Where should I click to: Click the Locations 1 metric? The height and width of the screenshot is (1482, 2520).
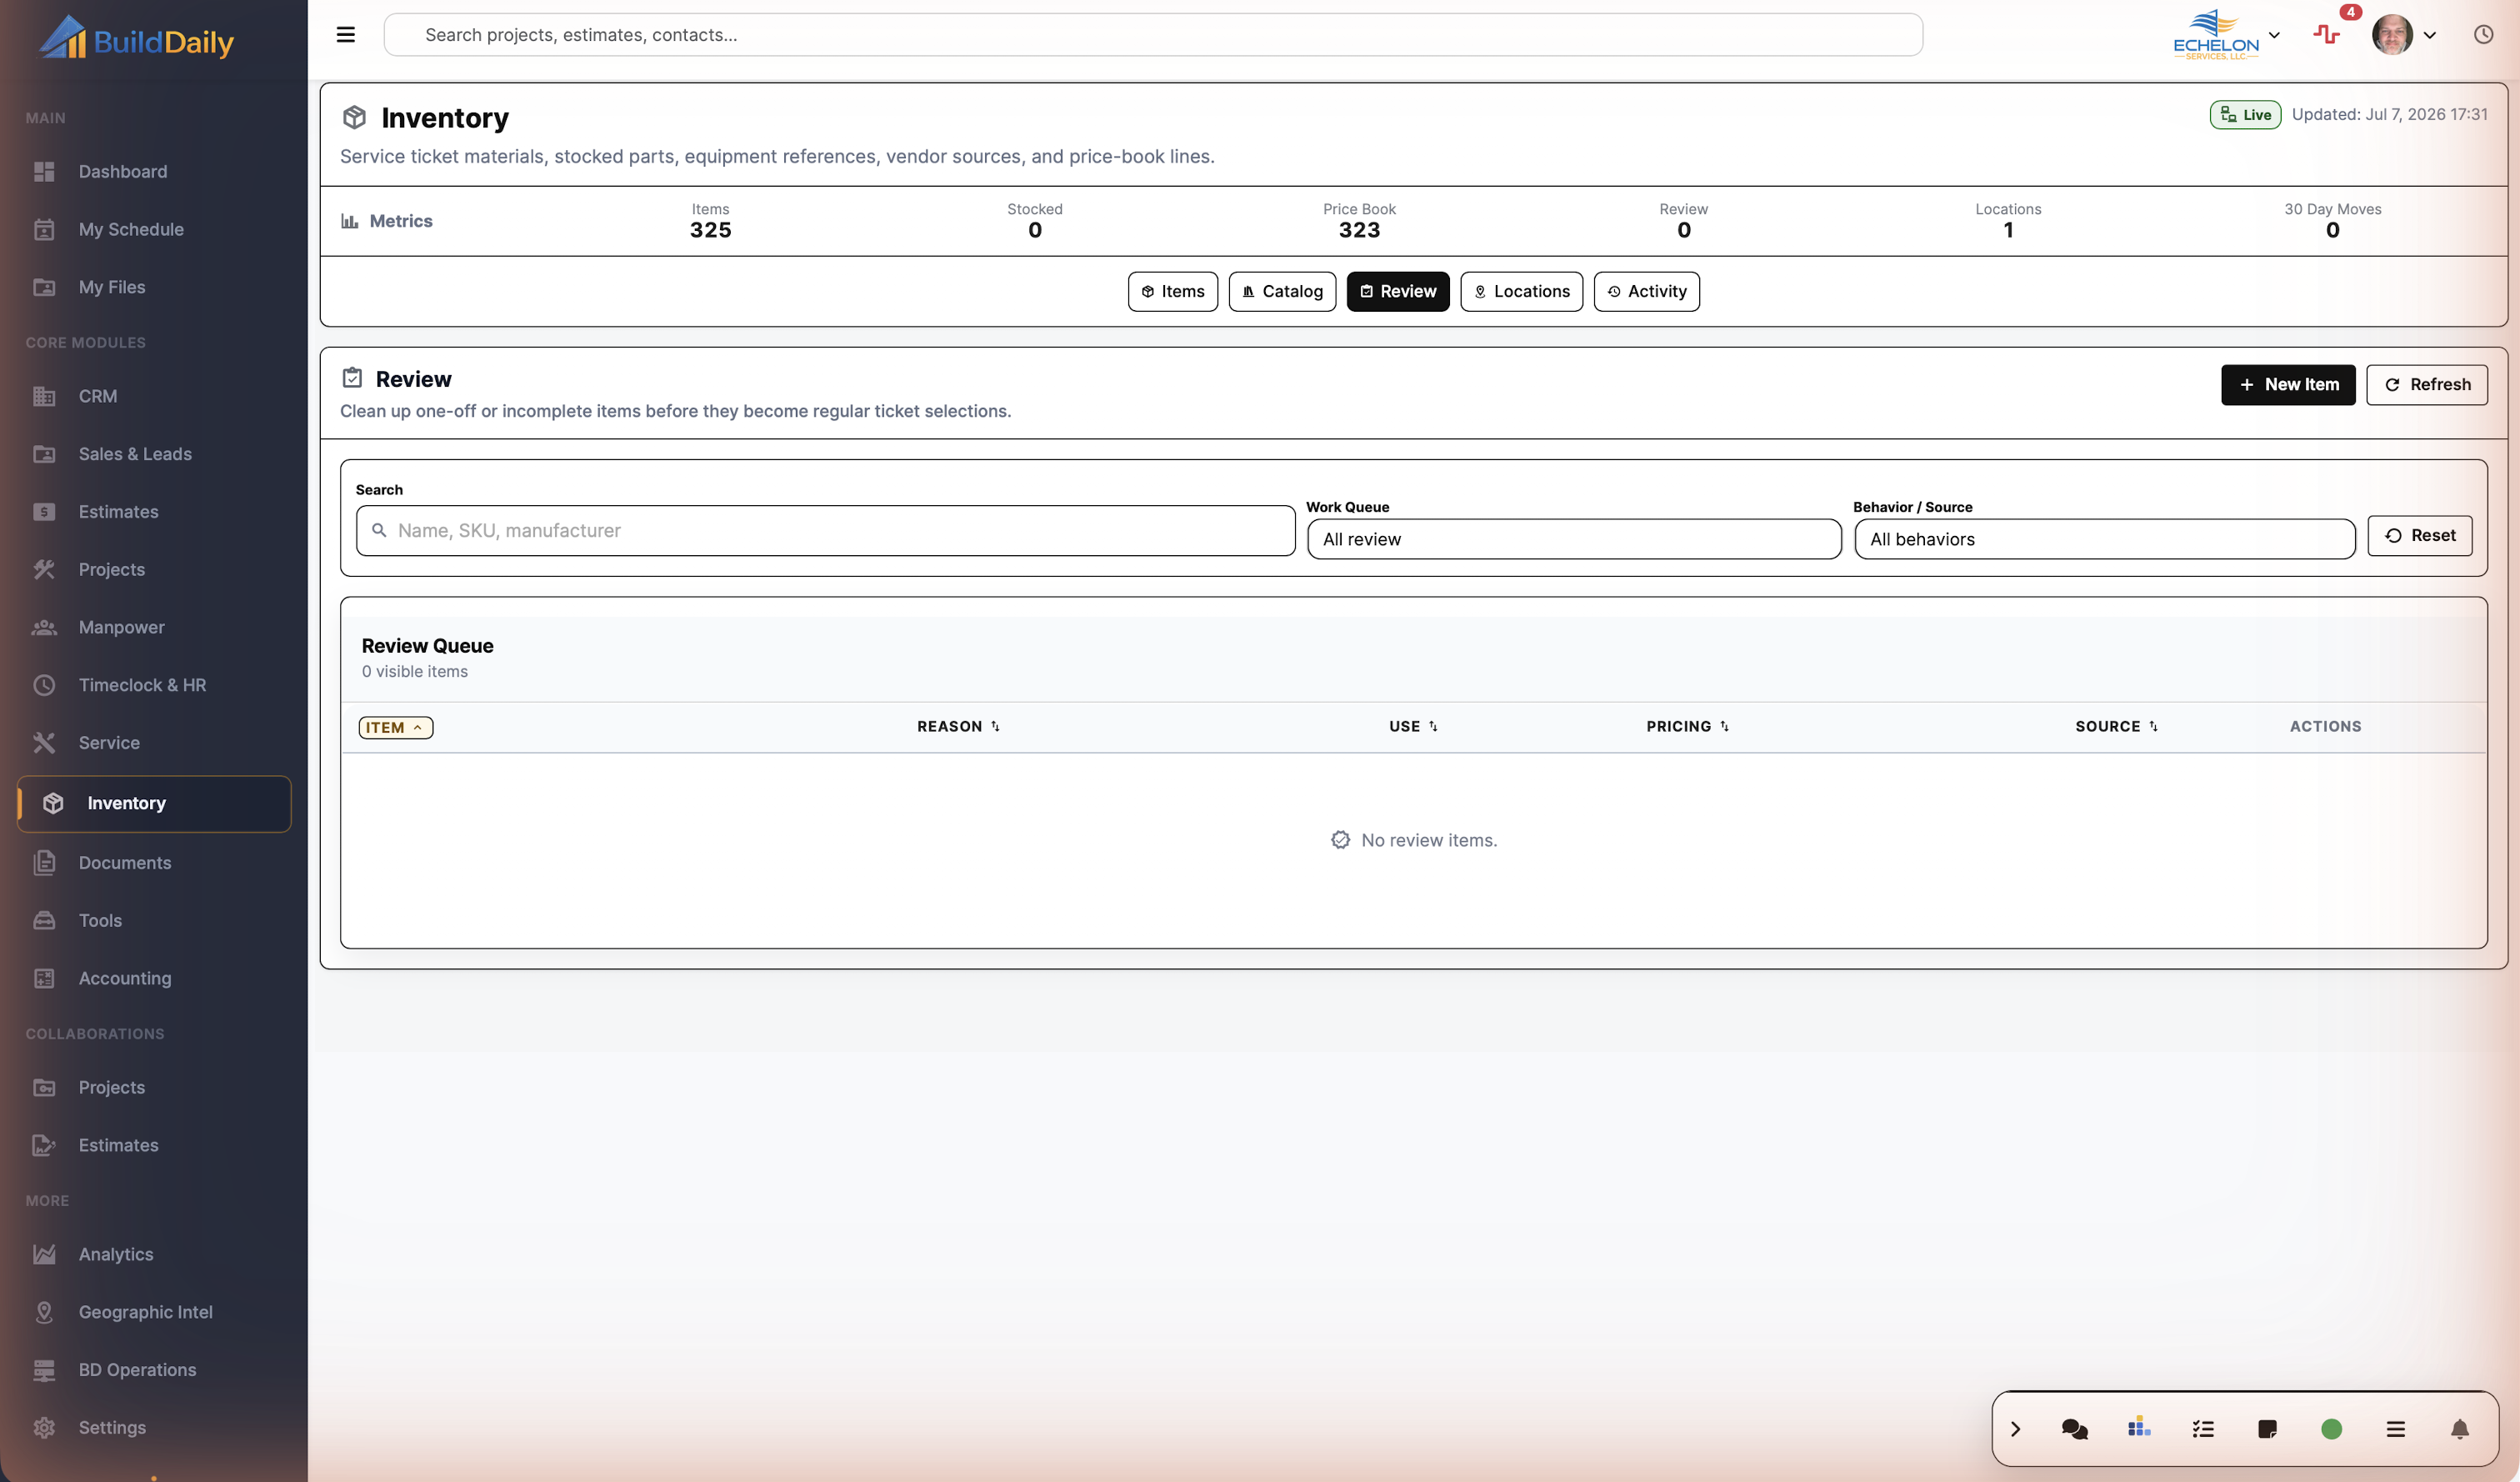[2008, 222]
